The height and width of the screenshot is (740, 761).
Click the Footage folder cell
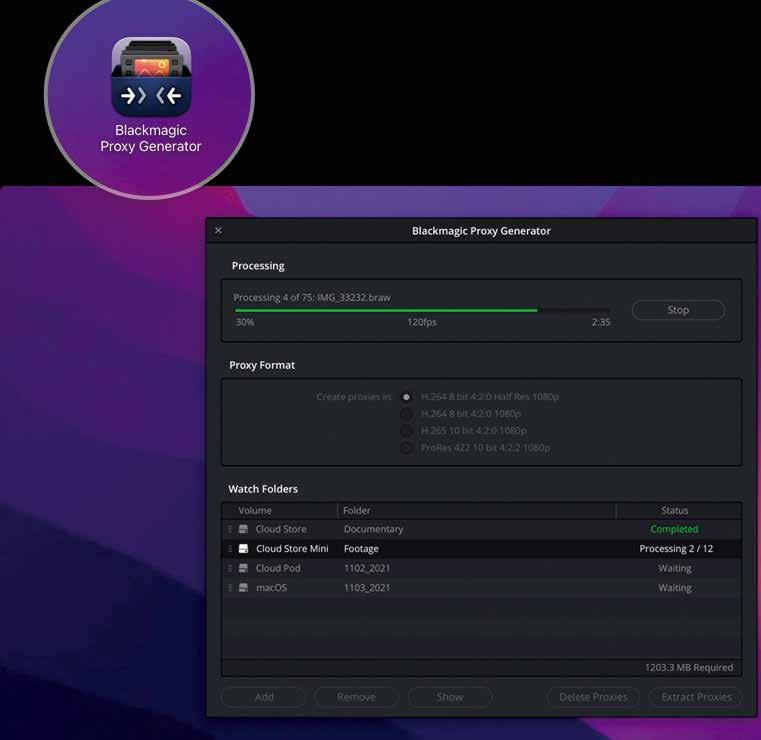pyautogui.click(x=361, y=548)
